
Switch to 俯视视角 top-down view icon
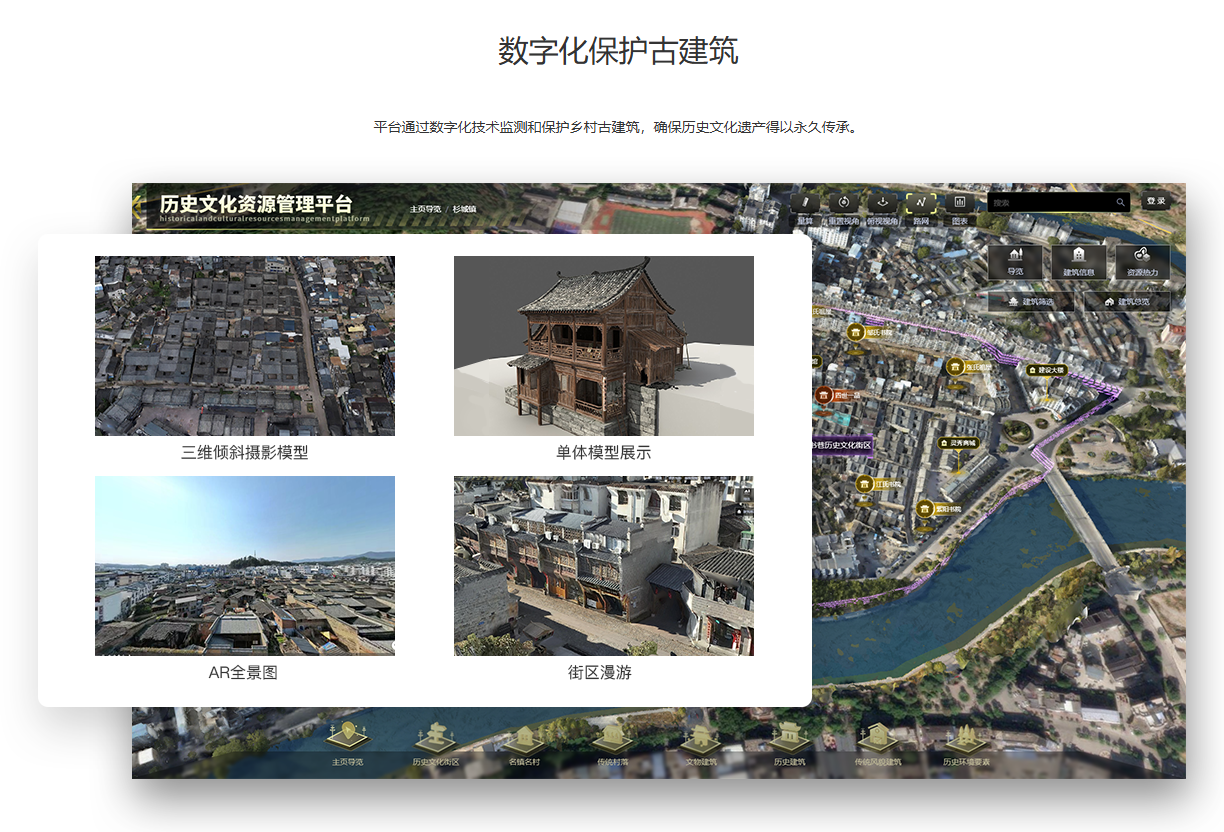(x=882, y=203)
